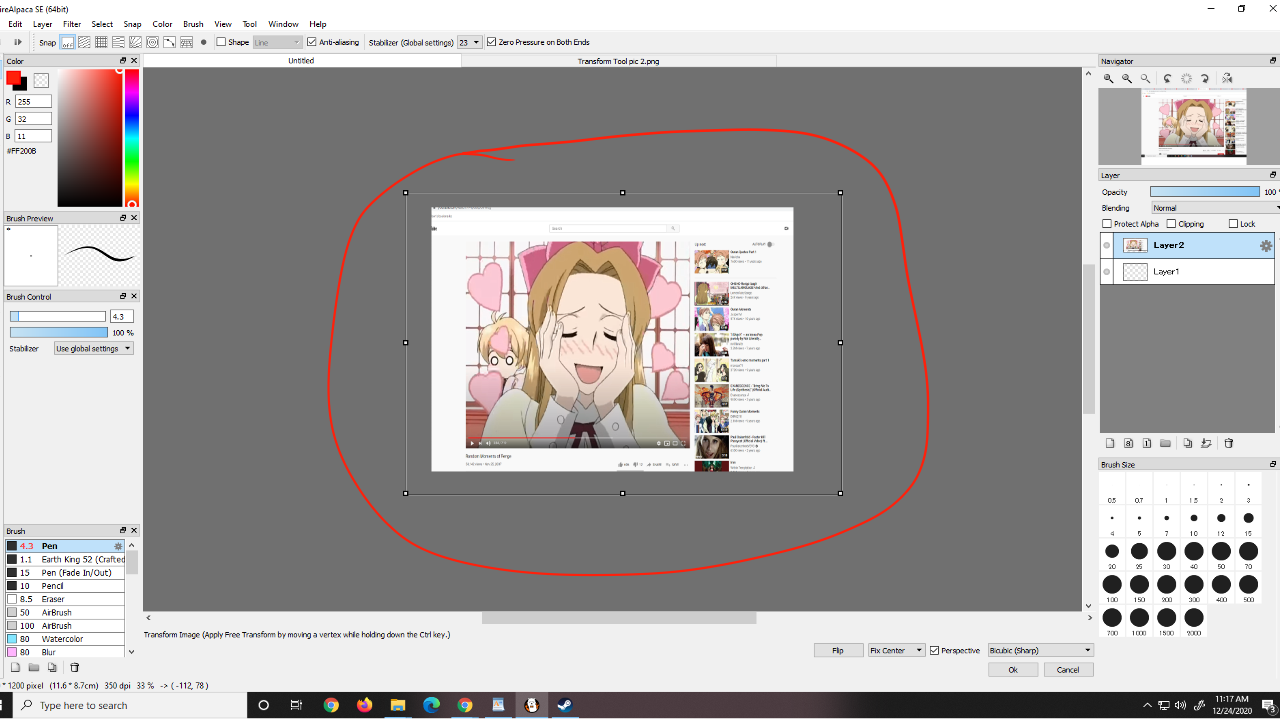
Task: Click the Flip button
Action: [x=838, y=650]
